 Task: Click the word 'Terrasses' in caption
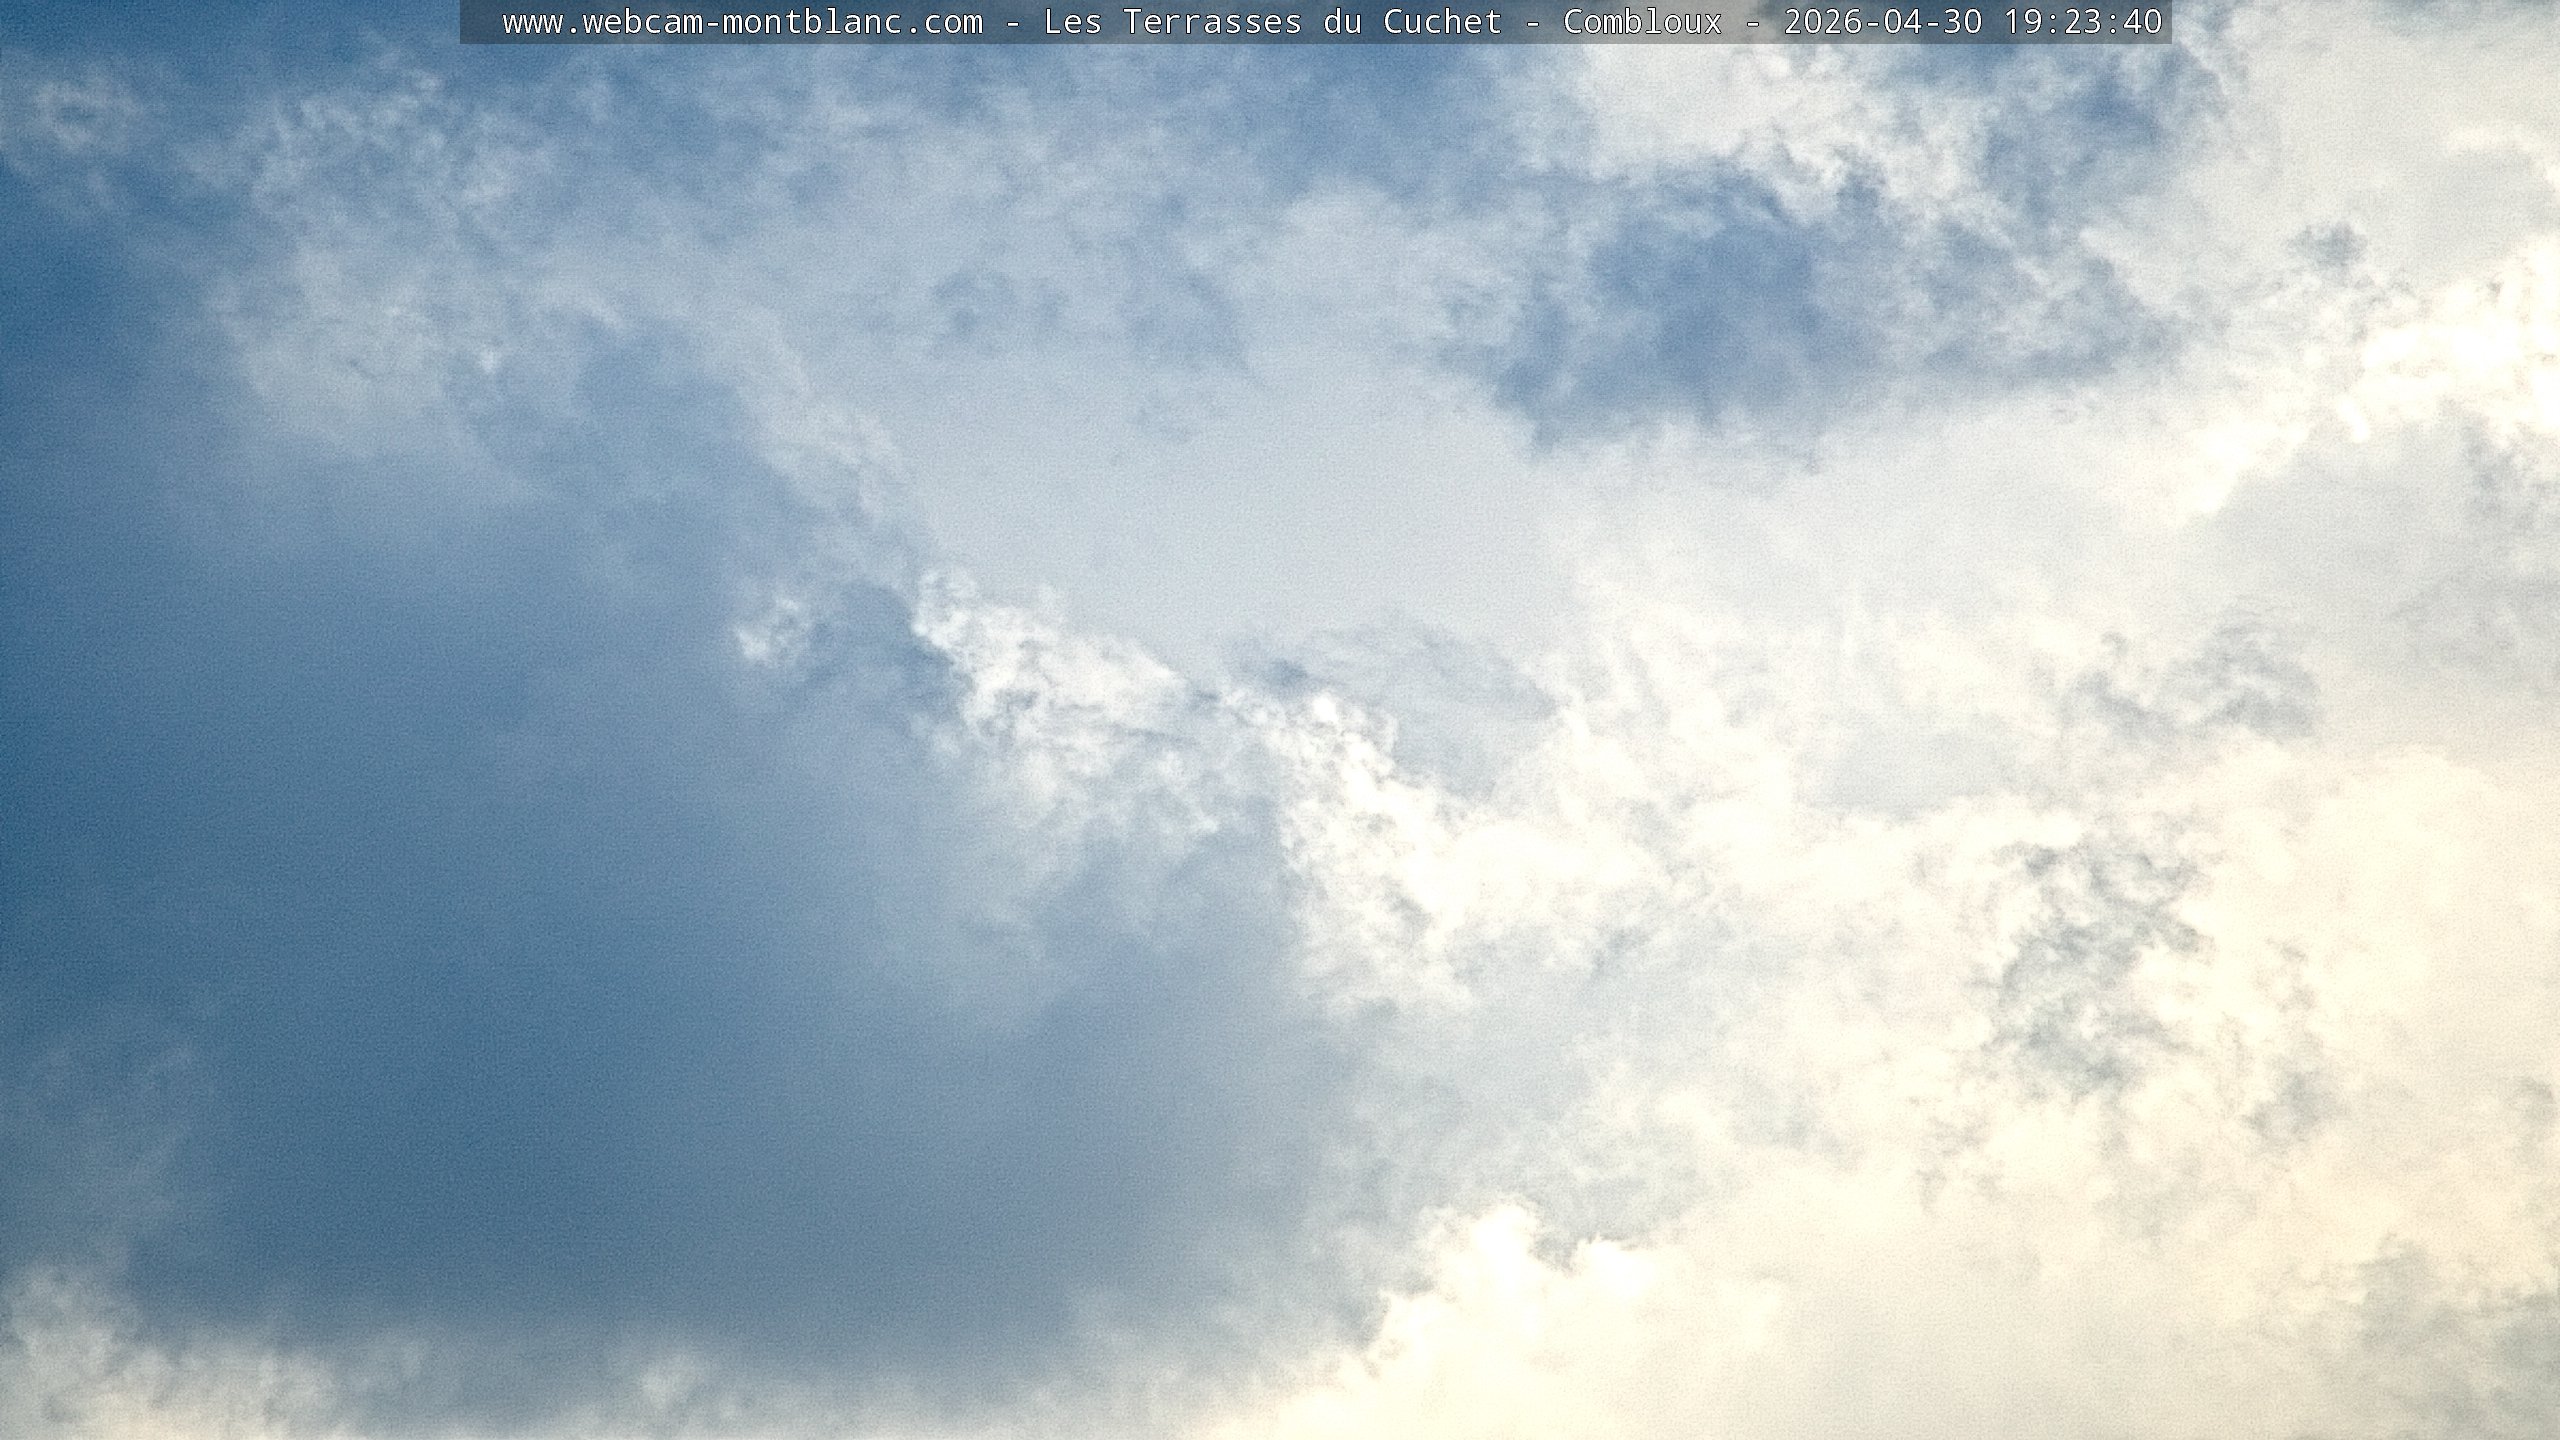click(x=1212, y=22)
